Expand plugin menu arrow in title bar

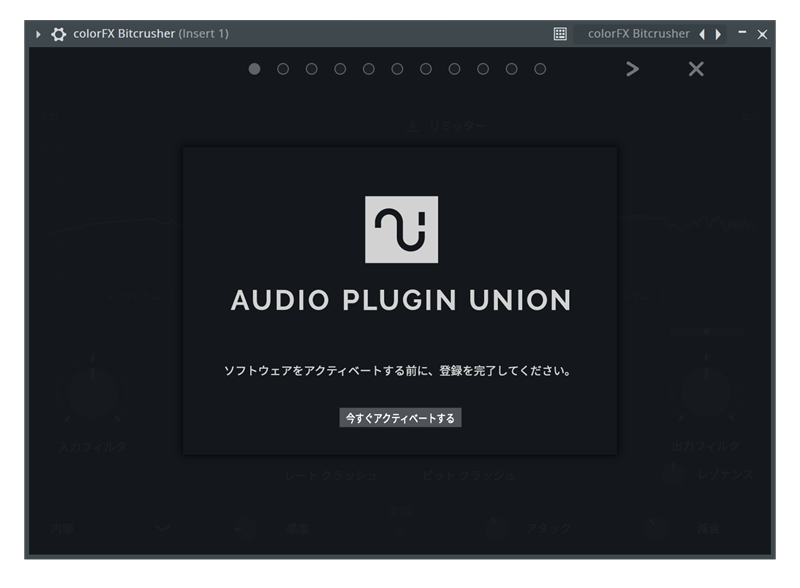[38, 34]
